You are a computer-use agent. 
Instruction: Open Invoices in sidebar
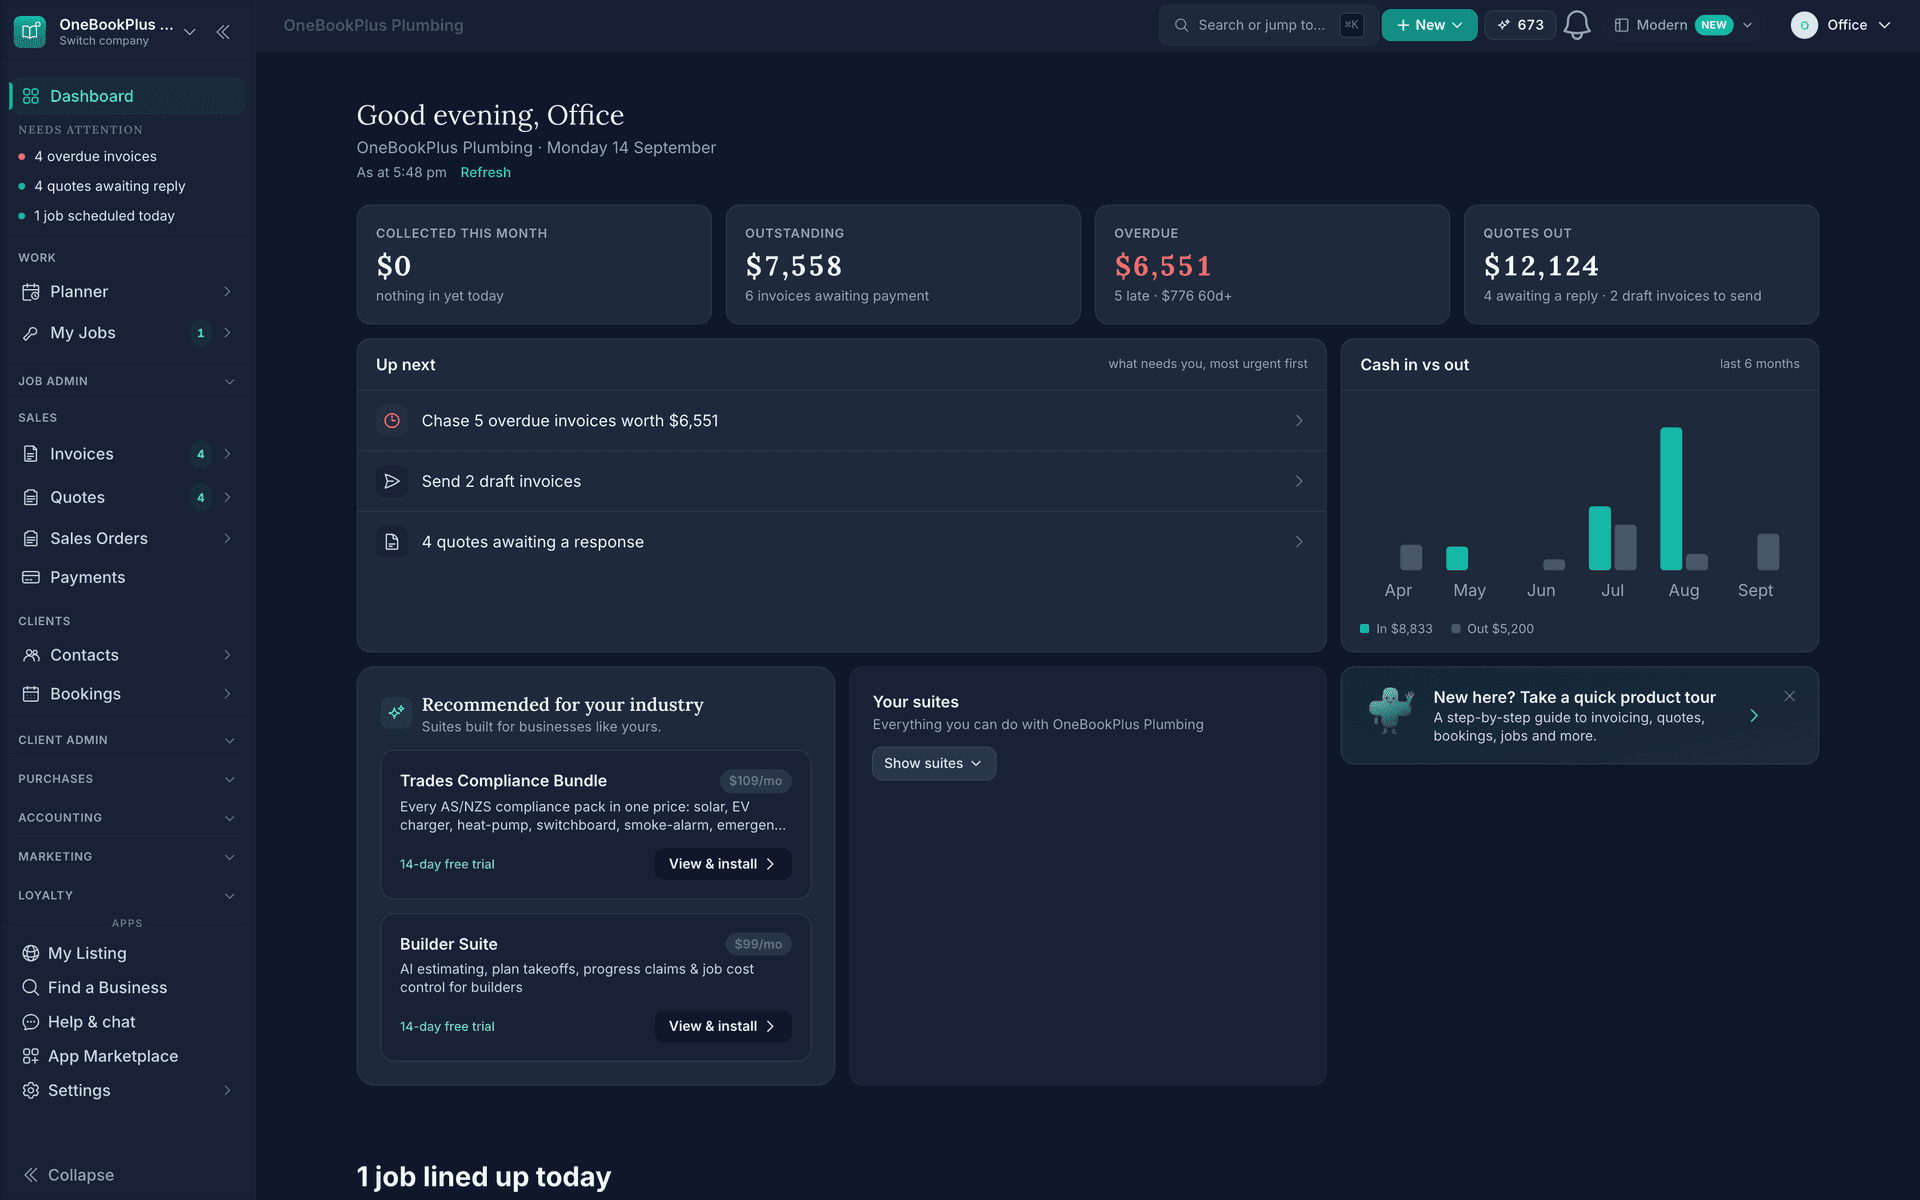tap(127, 454)
